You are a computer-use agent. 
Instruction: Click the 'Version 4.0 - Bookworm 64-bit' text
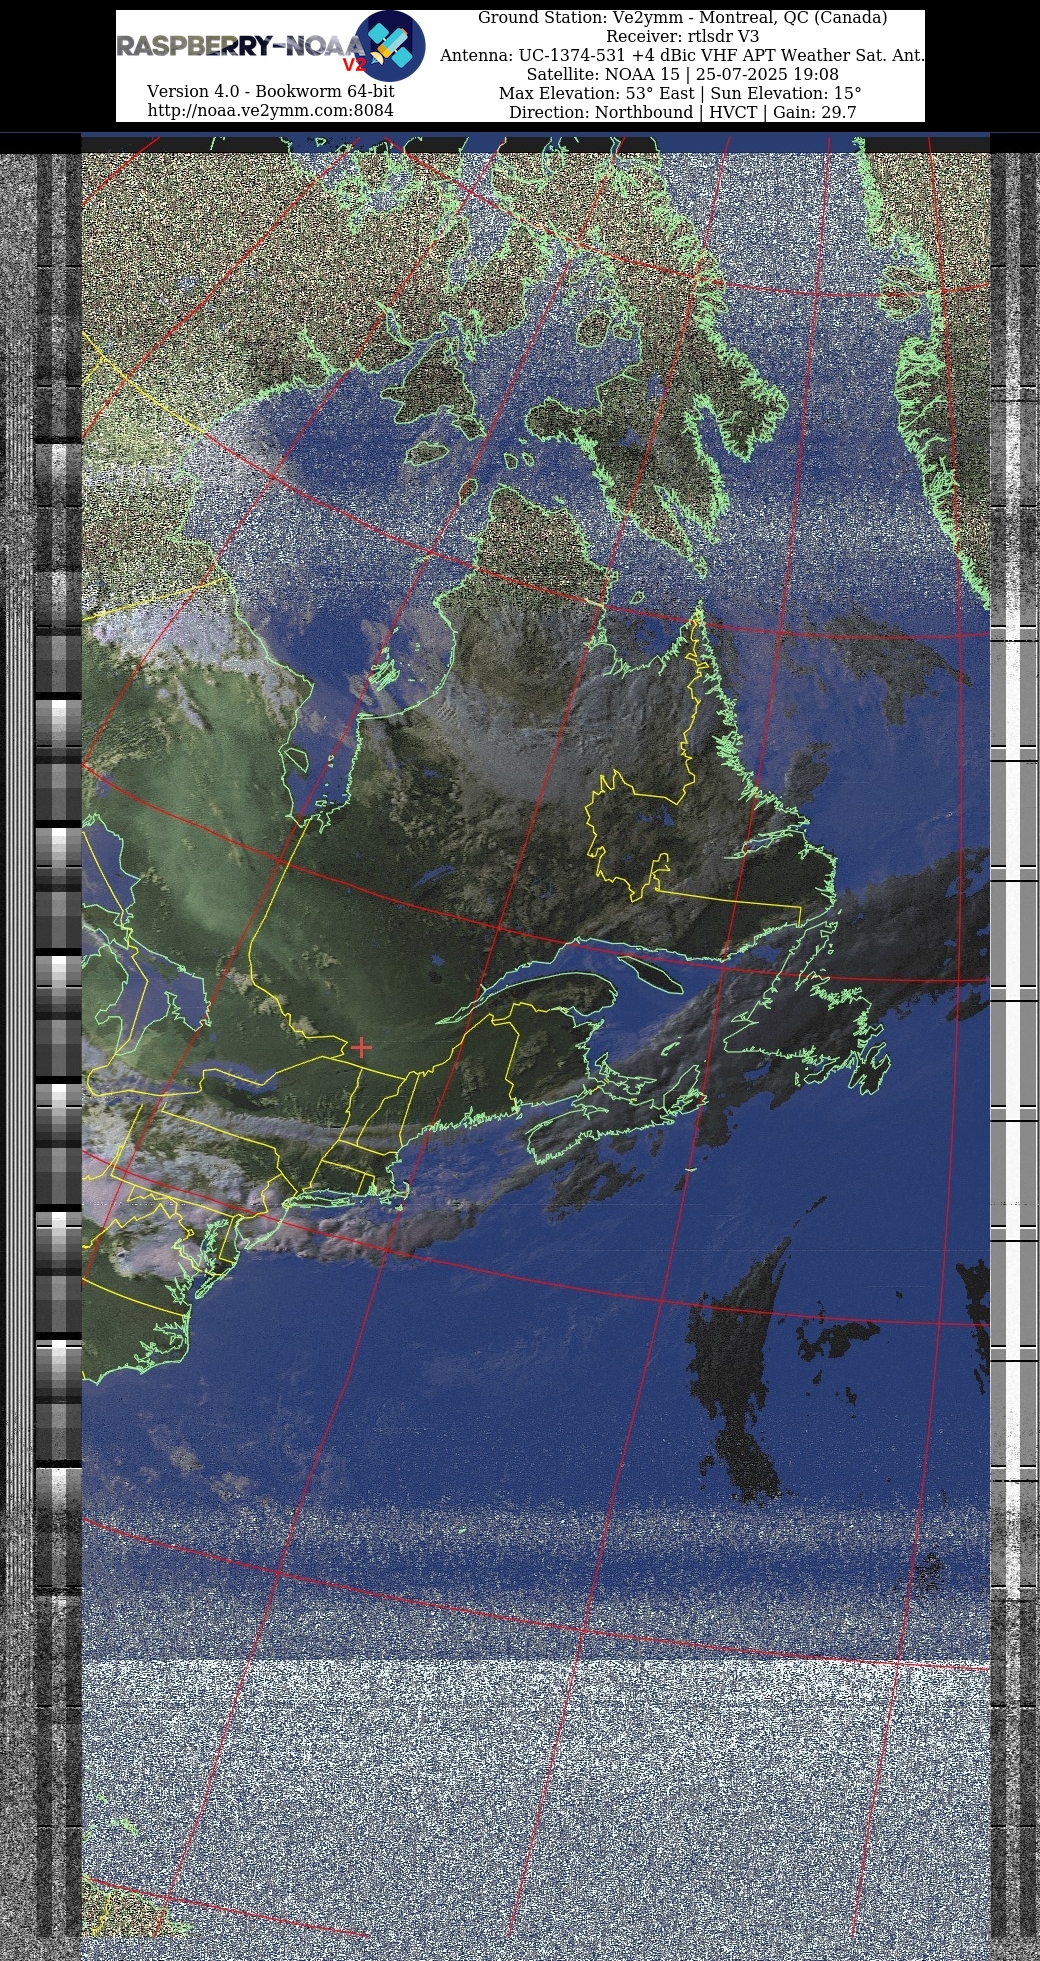270,91
